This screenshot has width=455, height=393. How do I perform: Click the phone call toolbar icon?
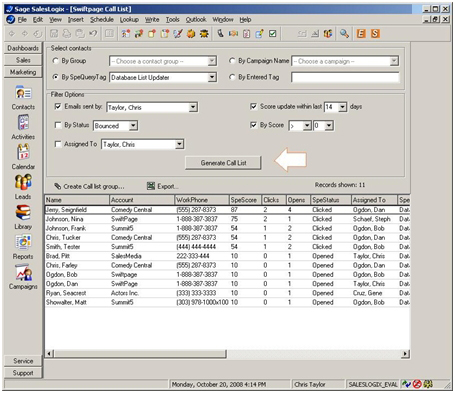tap(220, 33)
